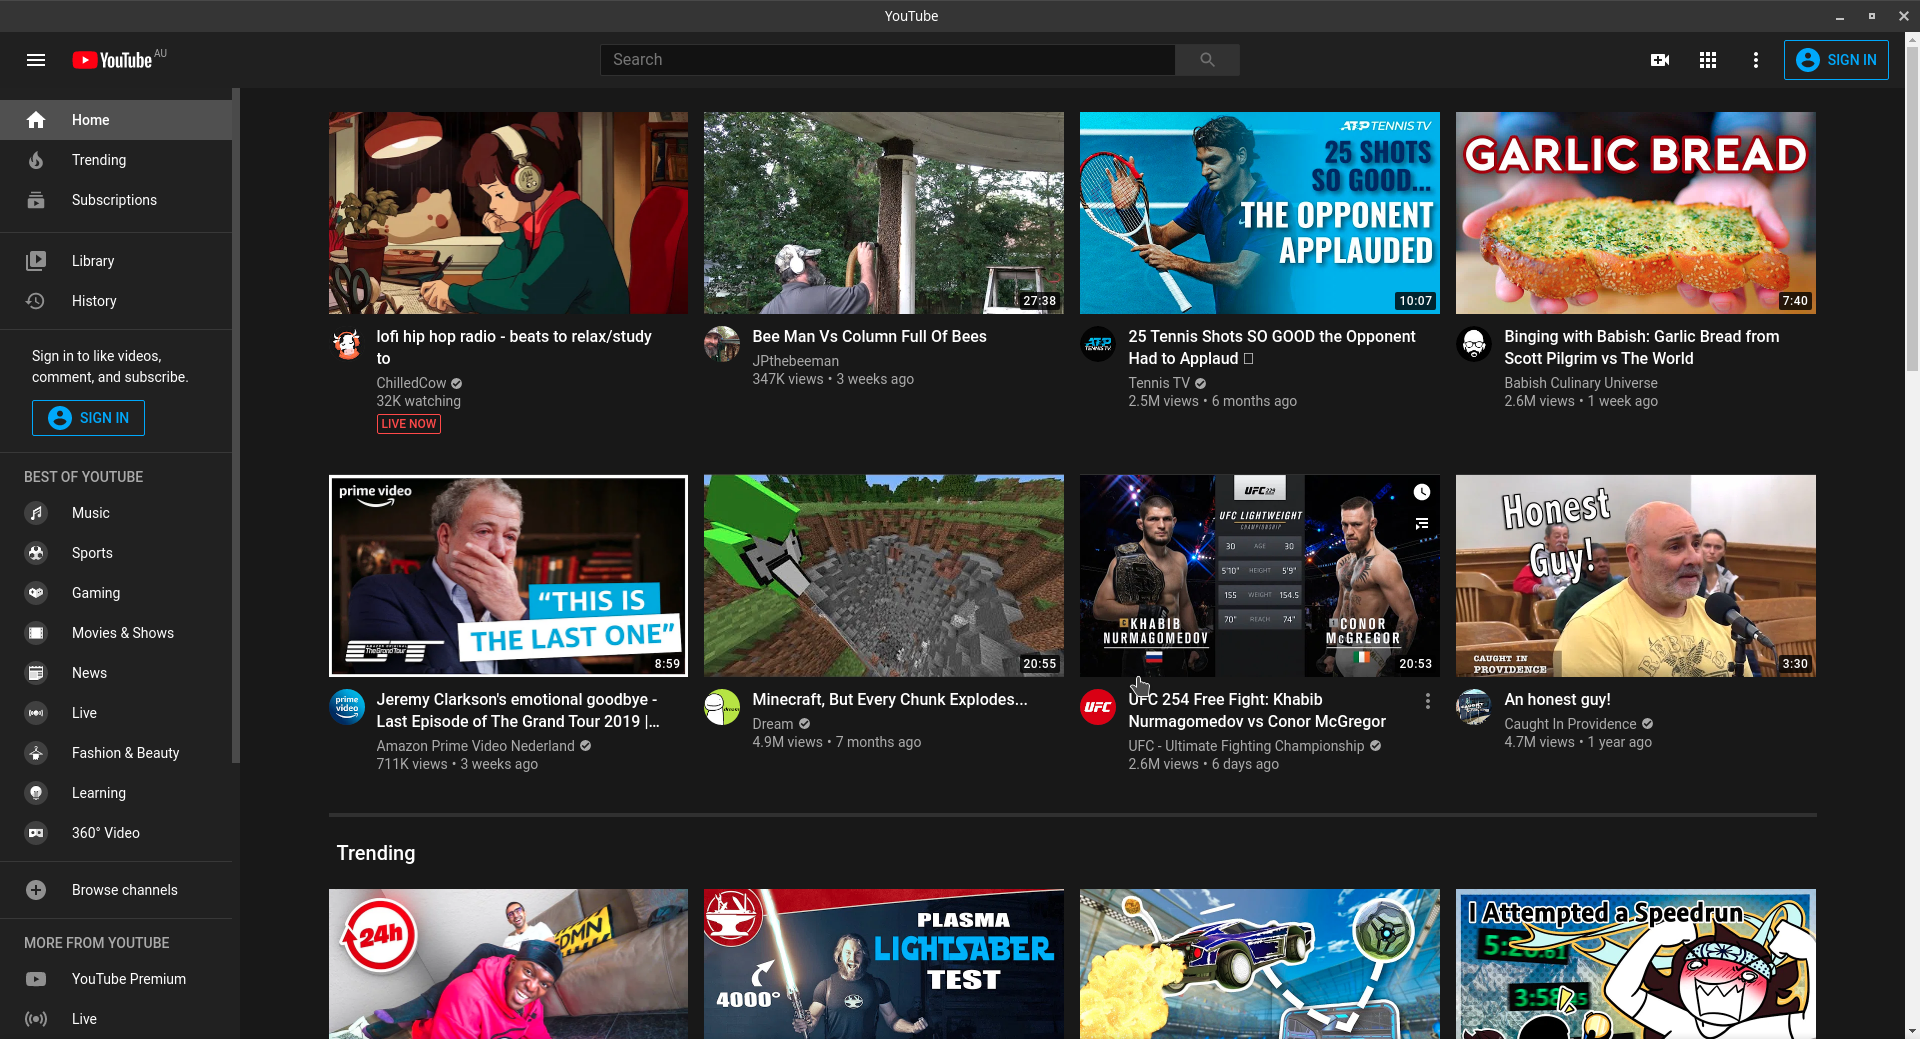Open title 'UFC 254 Free Fight: Khabib'
Viewport: 1920px width, 1039px height.
(1257, 710)
